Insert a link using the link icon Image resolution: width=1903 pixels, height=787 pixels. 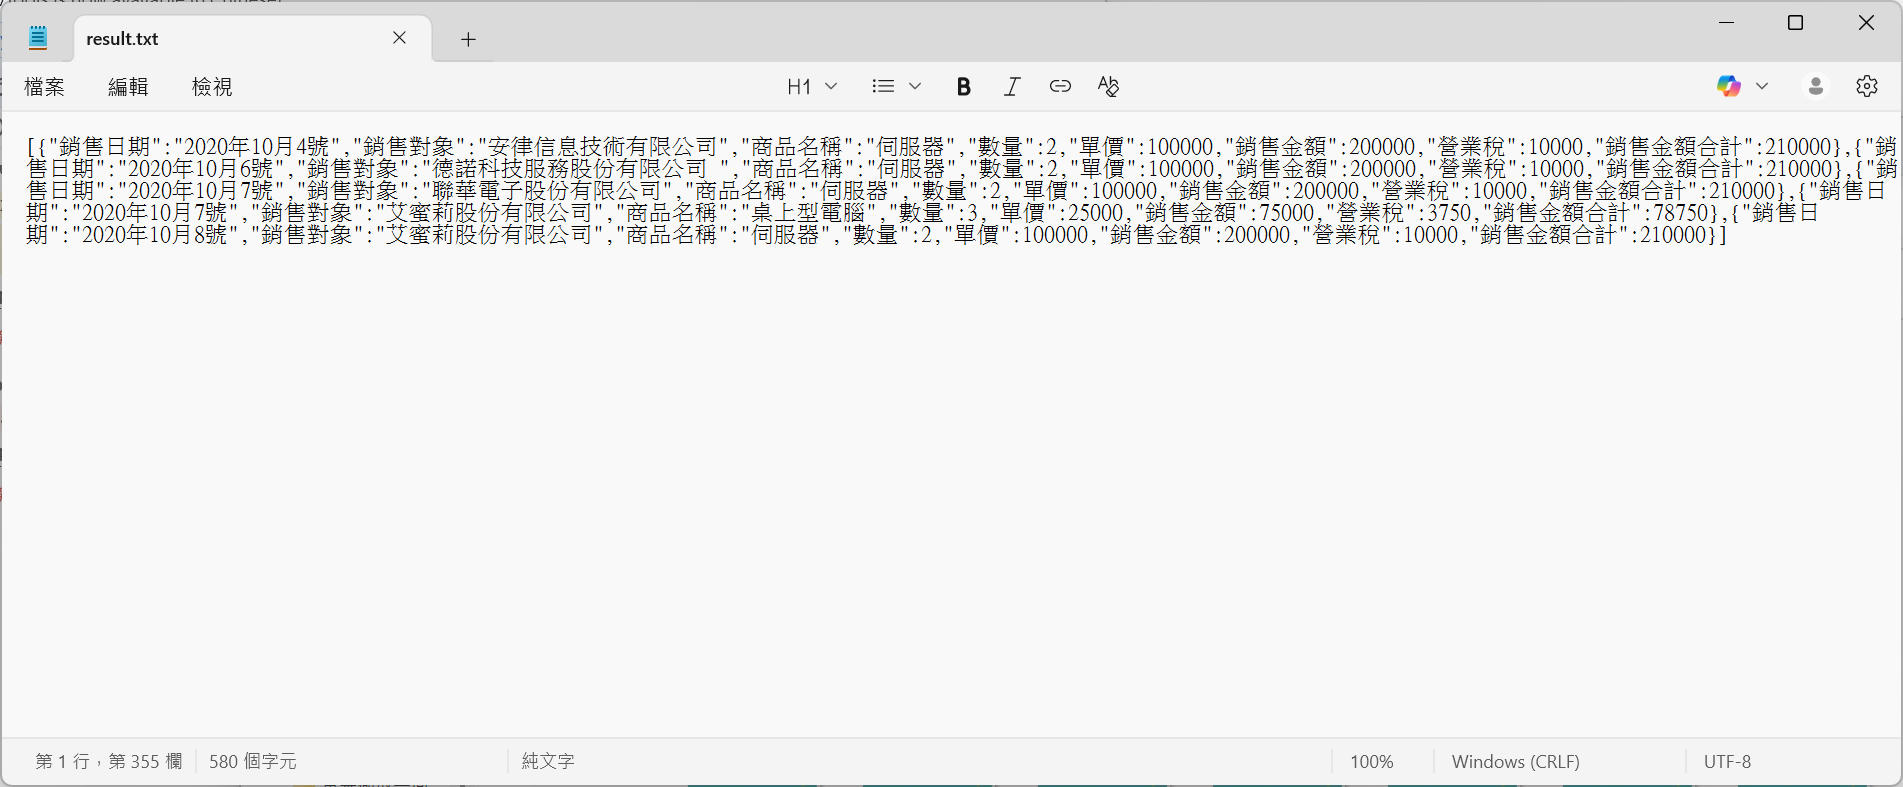pos(1060,87)
